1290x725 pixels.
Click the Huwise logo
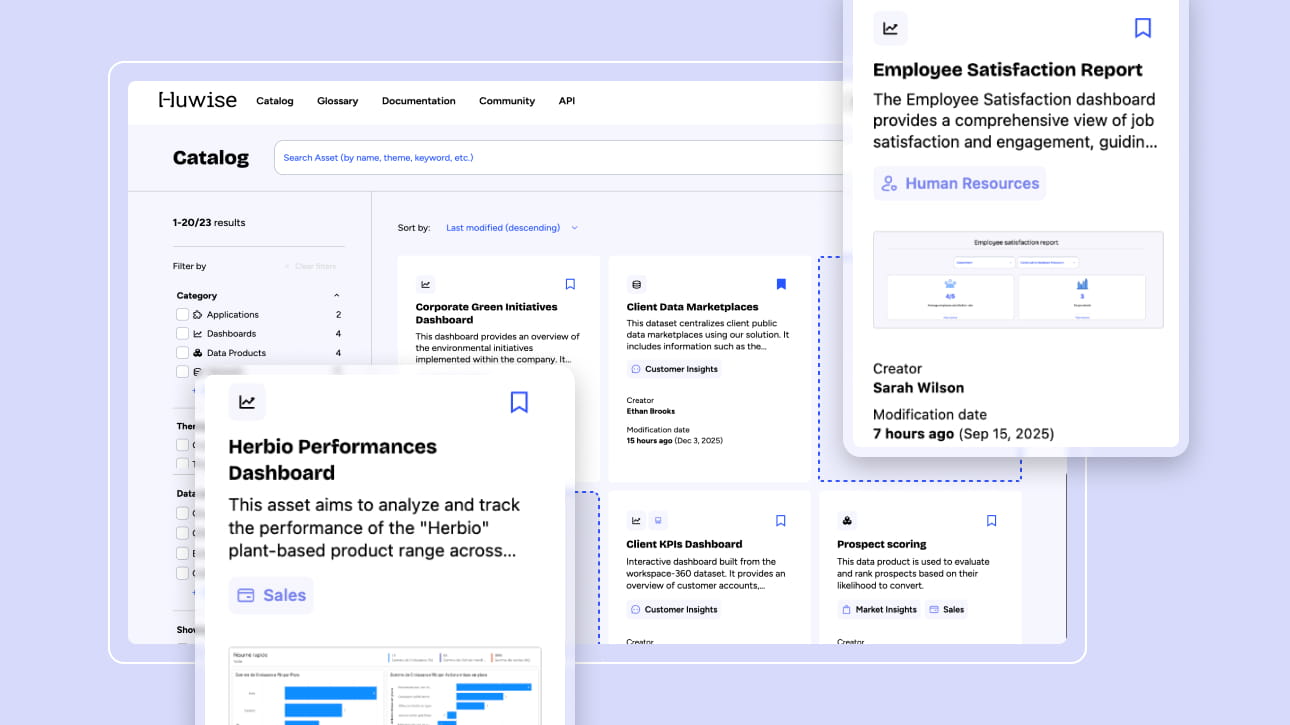(x=198, y=100)
